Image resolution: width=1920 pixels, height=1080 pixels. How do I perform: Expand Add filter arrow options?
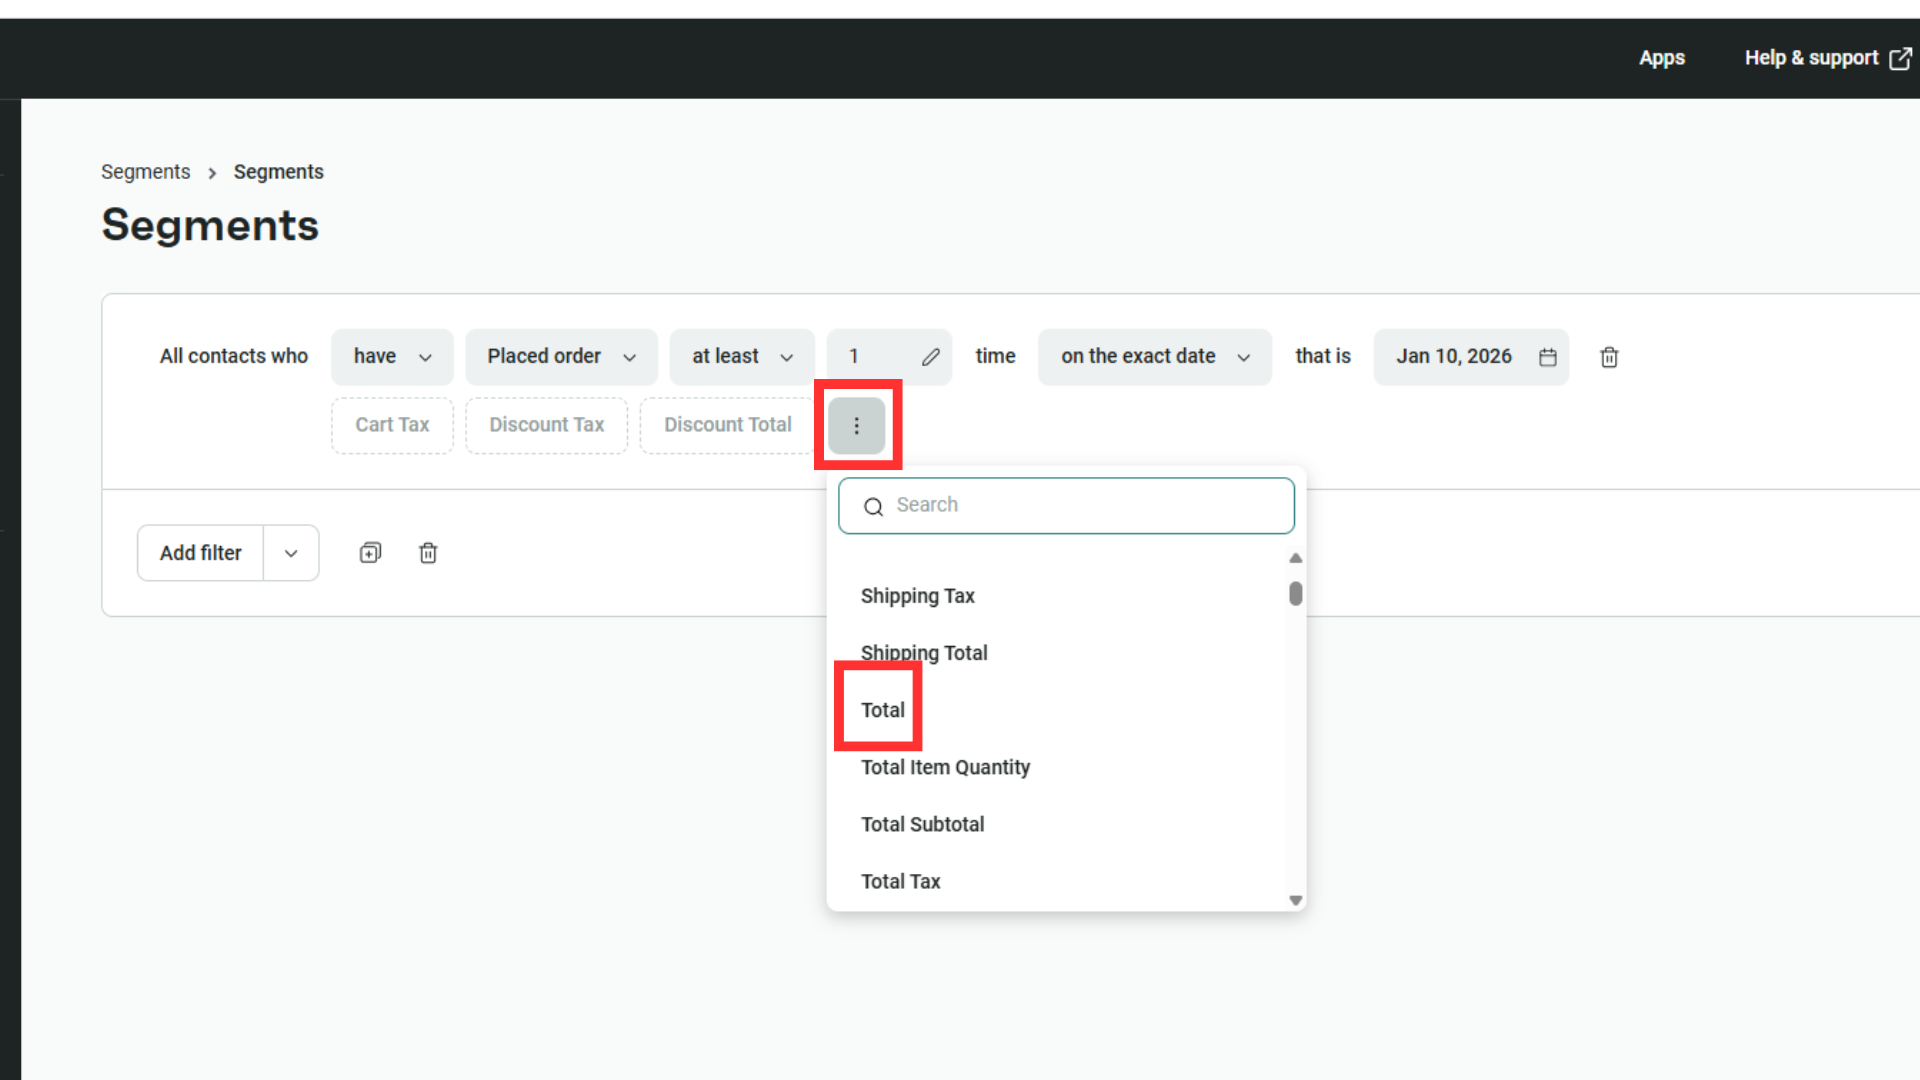[291, 553]
